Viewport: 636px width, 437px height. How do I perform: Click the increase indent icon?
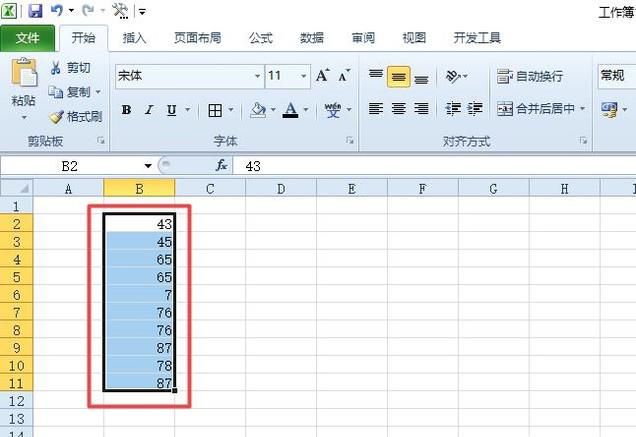click(x=475, y=109)
